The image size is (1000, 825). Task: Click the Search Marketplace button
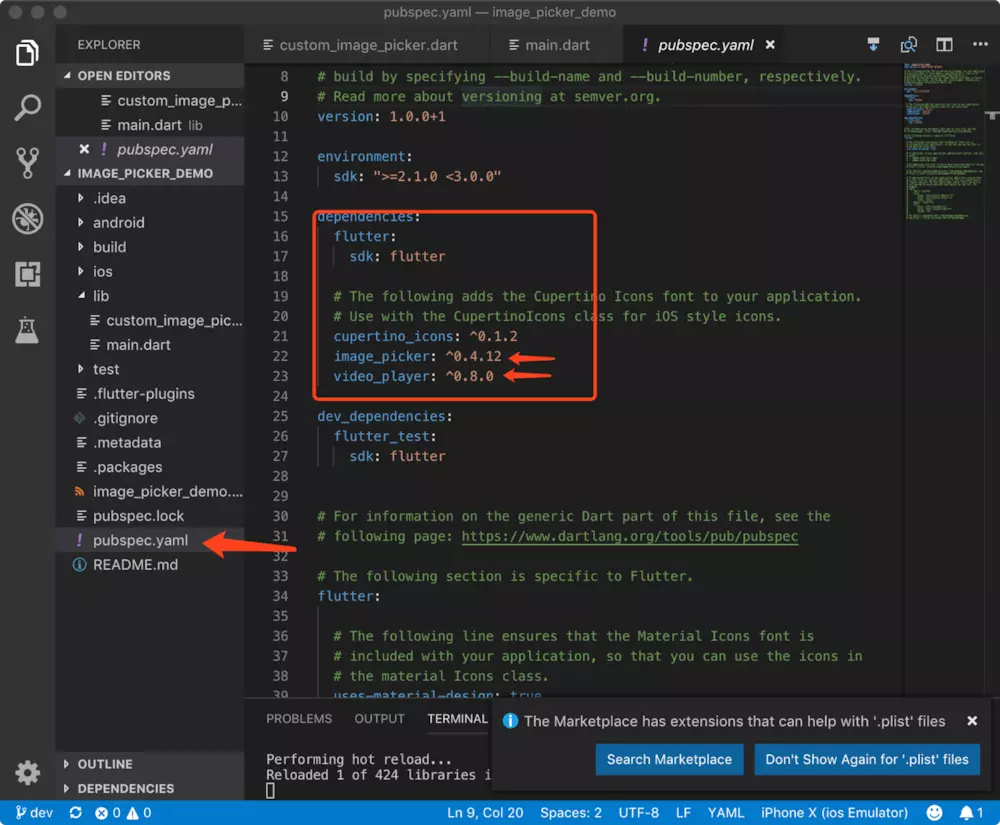pos(669,759)
